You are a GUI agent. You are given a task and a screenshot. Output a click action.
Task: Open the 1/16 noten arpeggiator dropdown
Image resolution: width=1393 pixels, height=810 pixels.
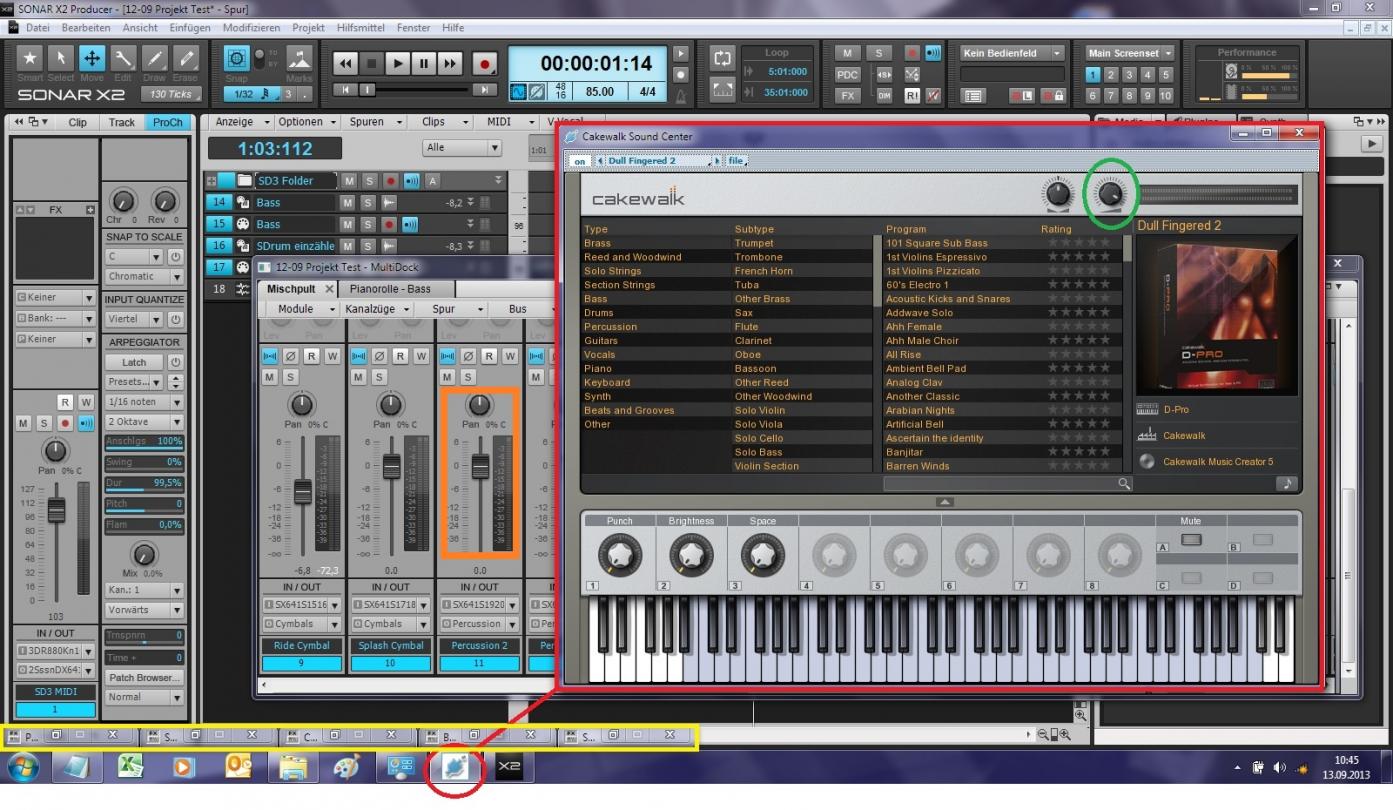(x=144, y=402)
